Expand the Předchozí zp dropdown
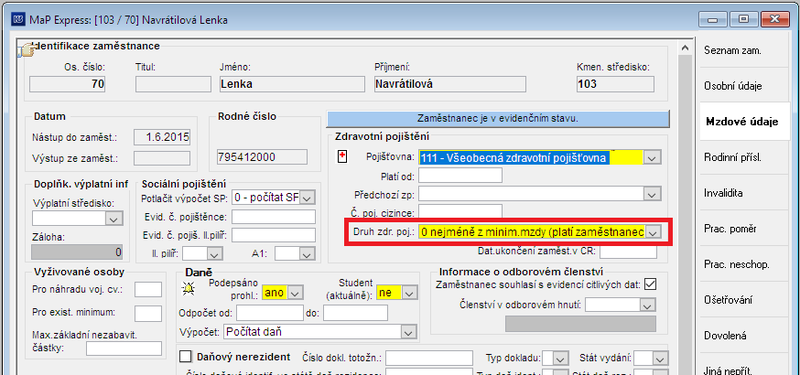 [x=652, y=194]
